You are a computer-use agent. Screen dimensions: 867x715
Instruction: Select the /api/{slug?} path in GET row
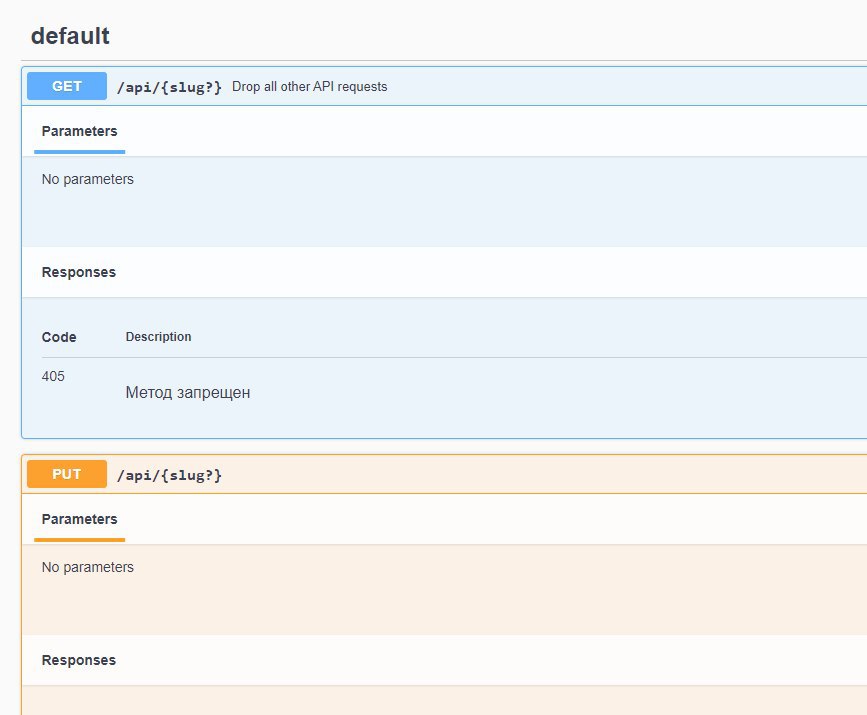(169, 87)
